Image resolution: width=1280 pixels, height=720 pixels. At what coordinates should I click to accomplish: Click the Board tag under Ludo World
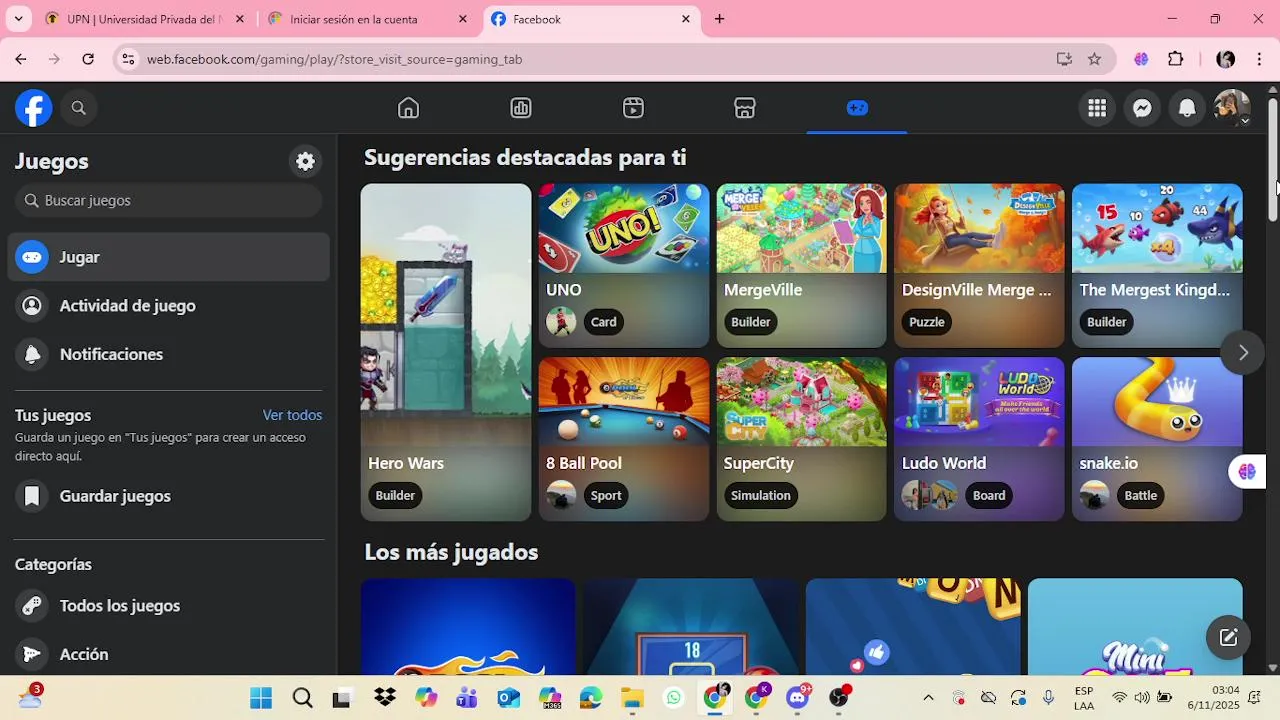click(x=988, y=495)
